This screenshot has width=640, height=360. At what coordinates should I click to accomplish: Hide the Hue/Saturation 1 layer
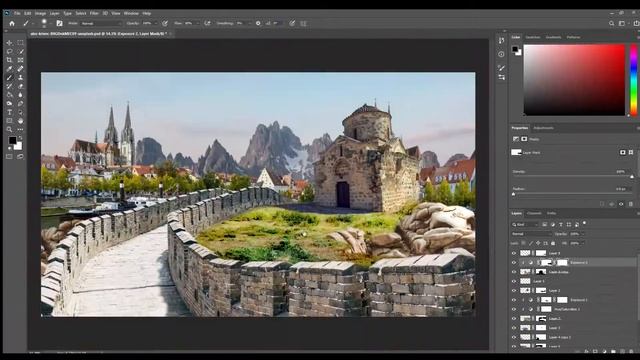(514, 309)
